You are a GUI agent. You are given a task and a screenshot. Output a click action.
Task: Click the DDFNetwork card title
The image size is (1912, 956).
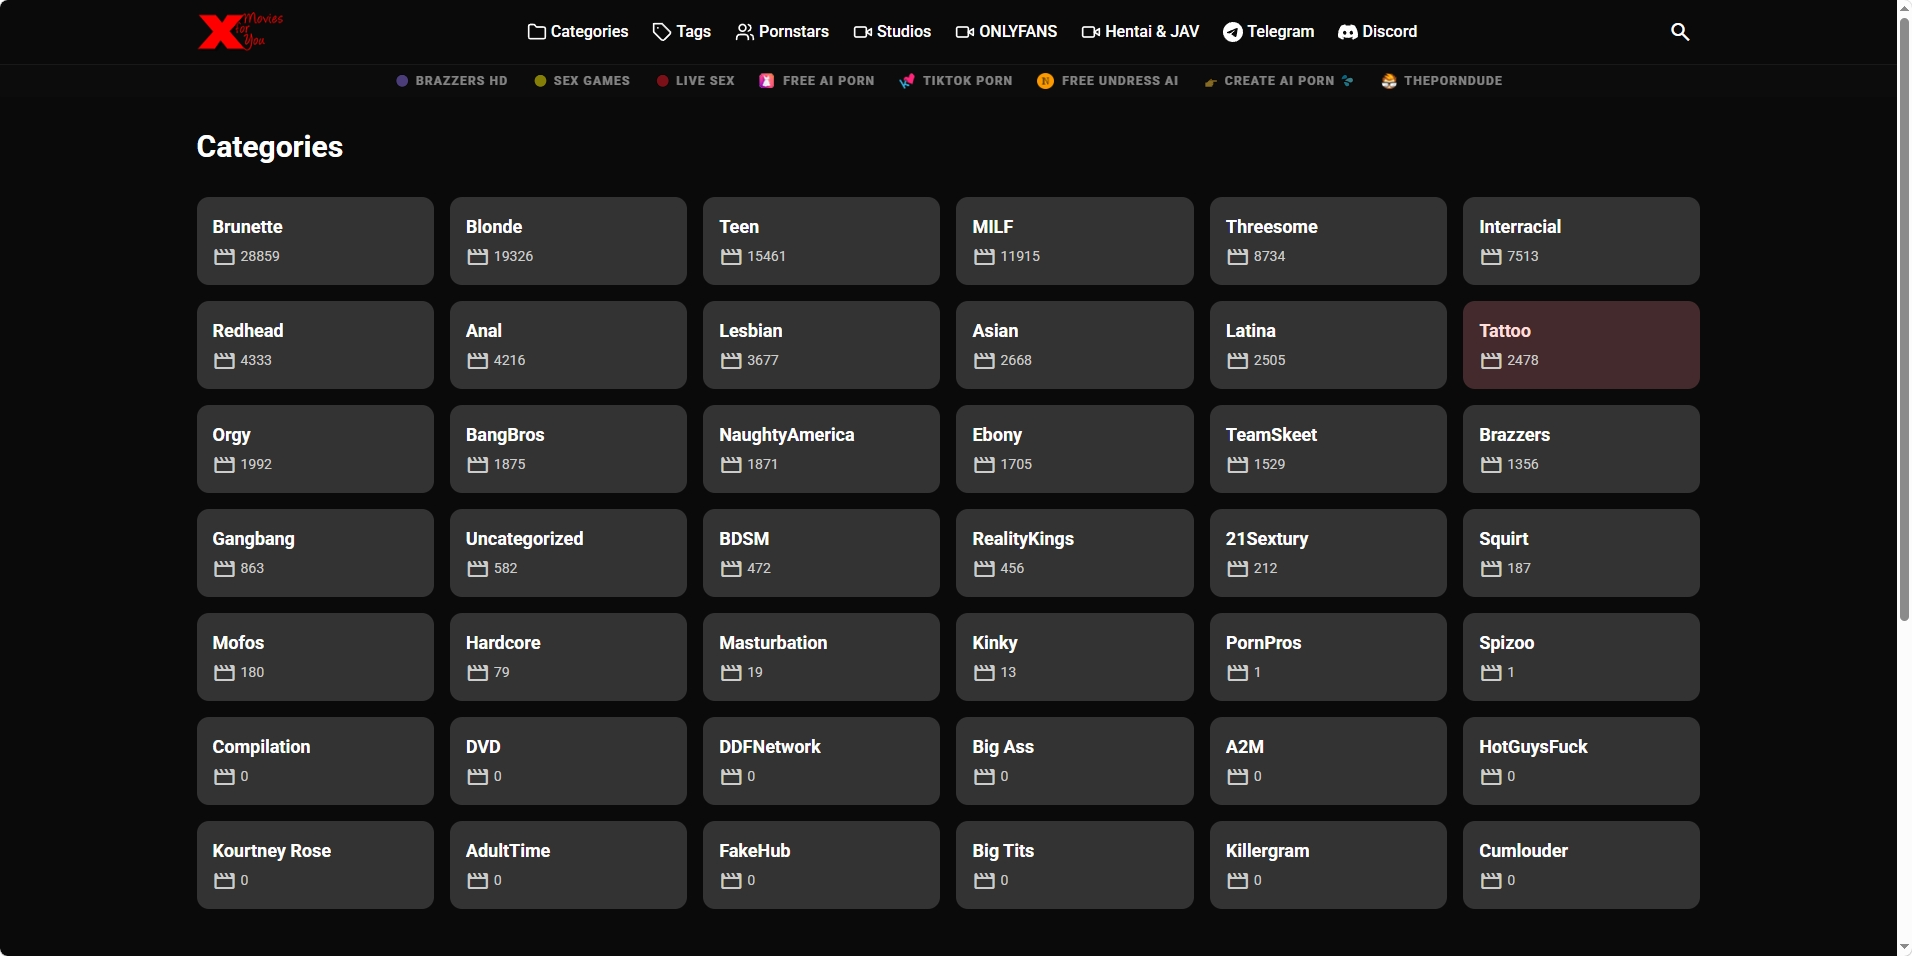pos(770,747)
